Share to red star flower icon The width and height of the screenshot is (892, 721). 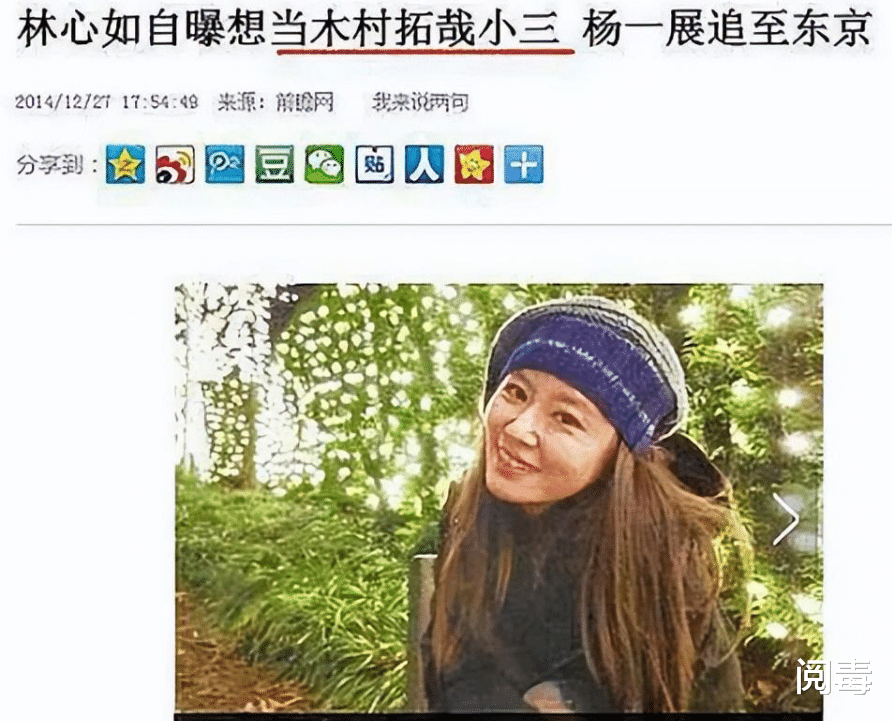(x=474, y=164)
